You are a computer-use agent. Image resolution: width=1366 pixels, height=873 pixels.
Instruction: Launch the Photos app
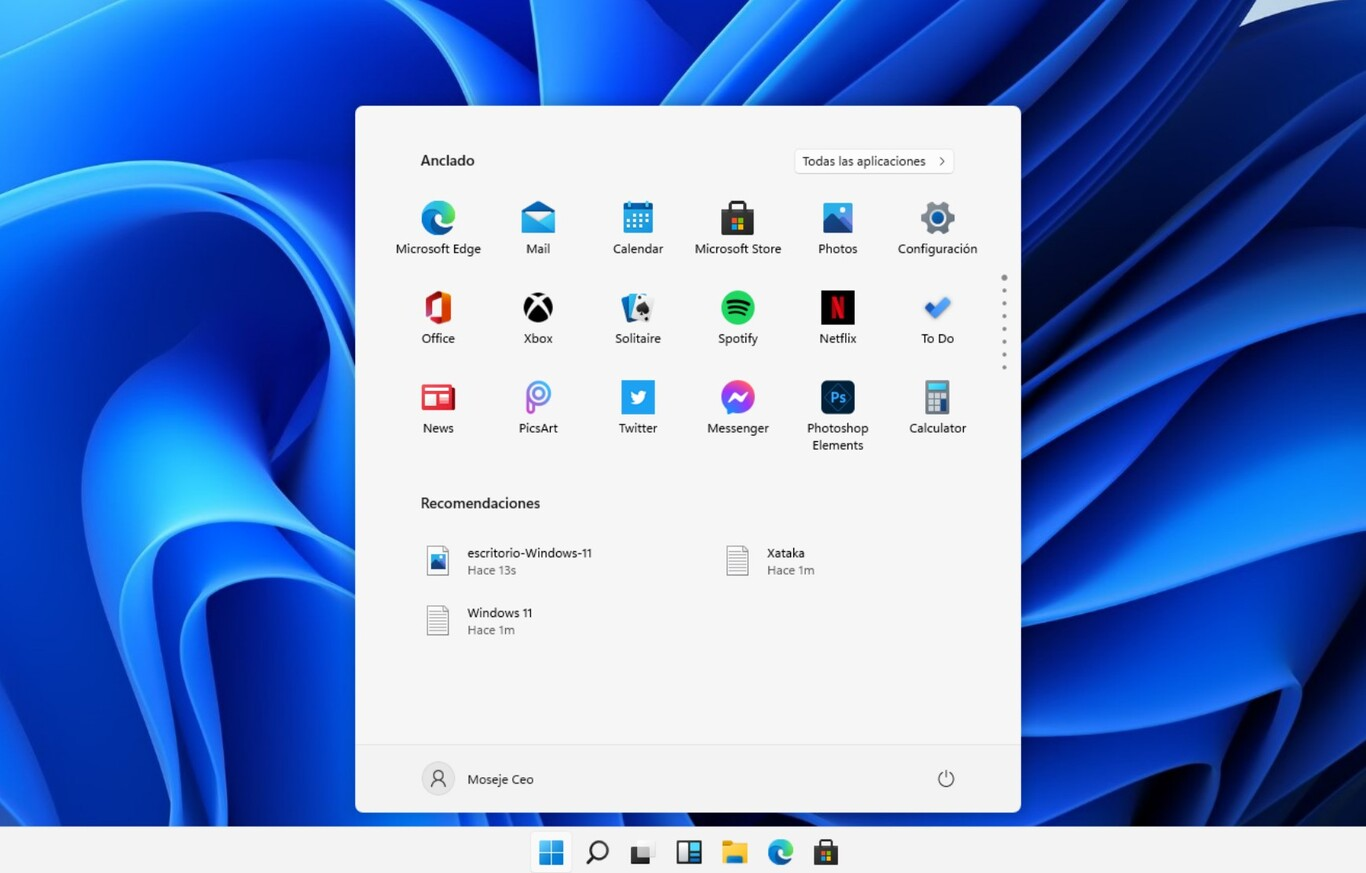[x=838, y=228]
